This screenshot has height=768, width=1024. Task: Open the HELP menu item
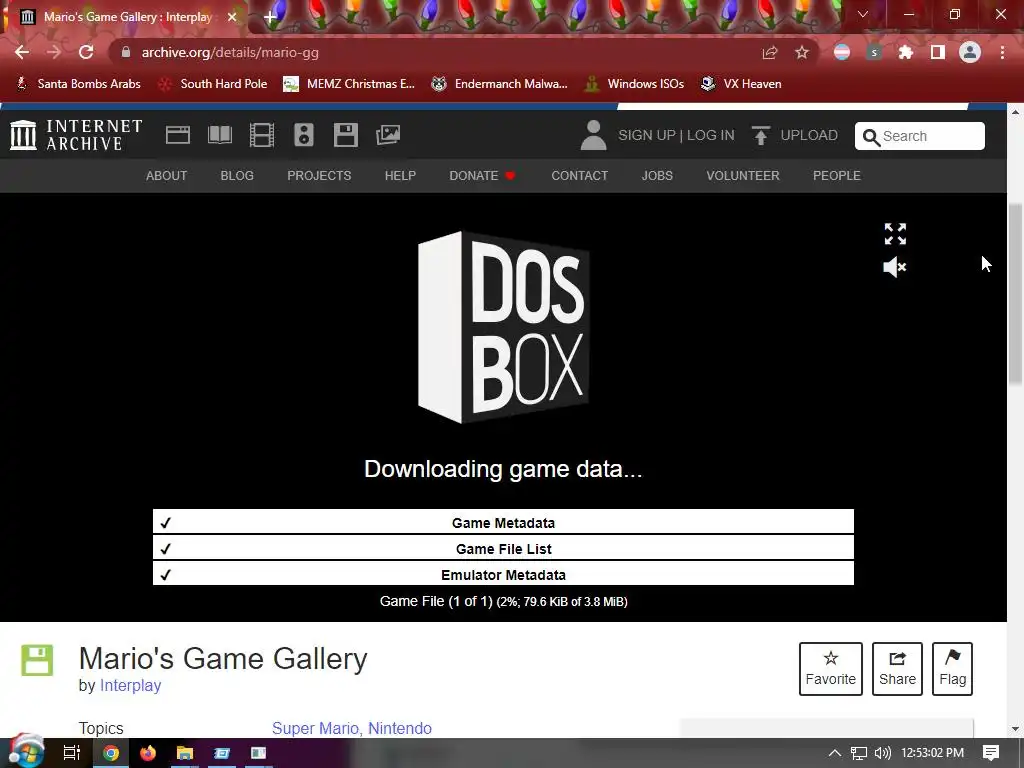(400, 176)
